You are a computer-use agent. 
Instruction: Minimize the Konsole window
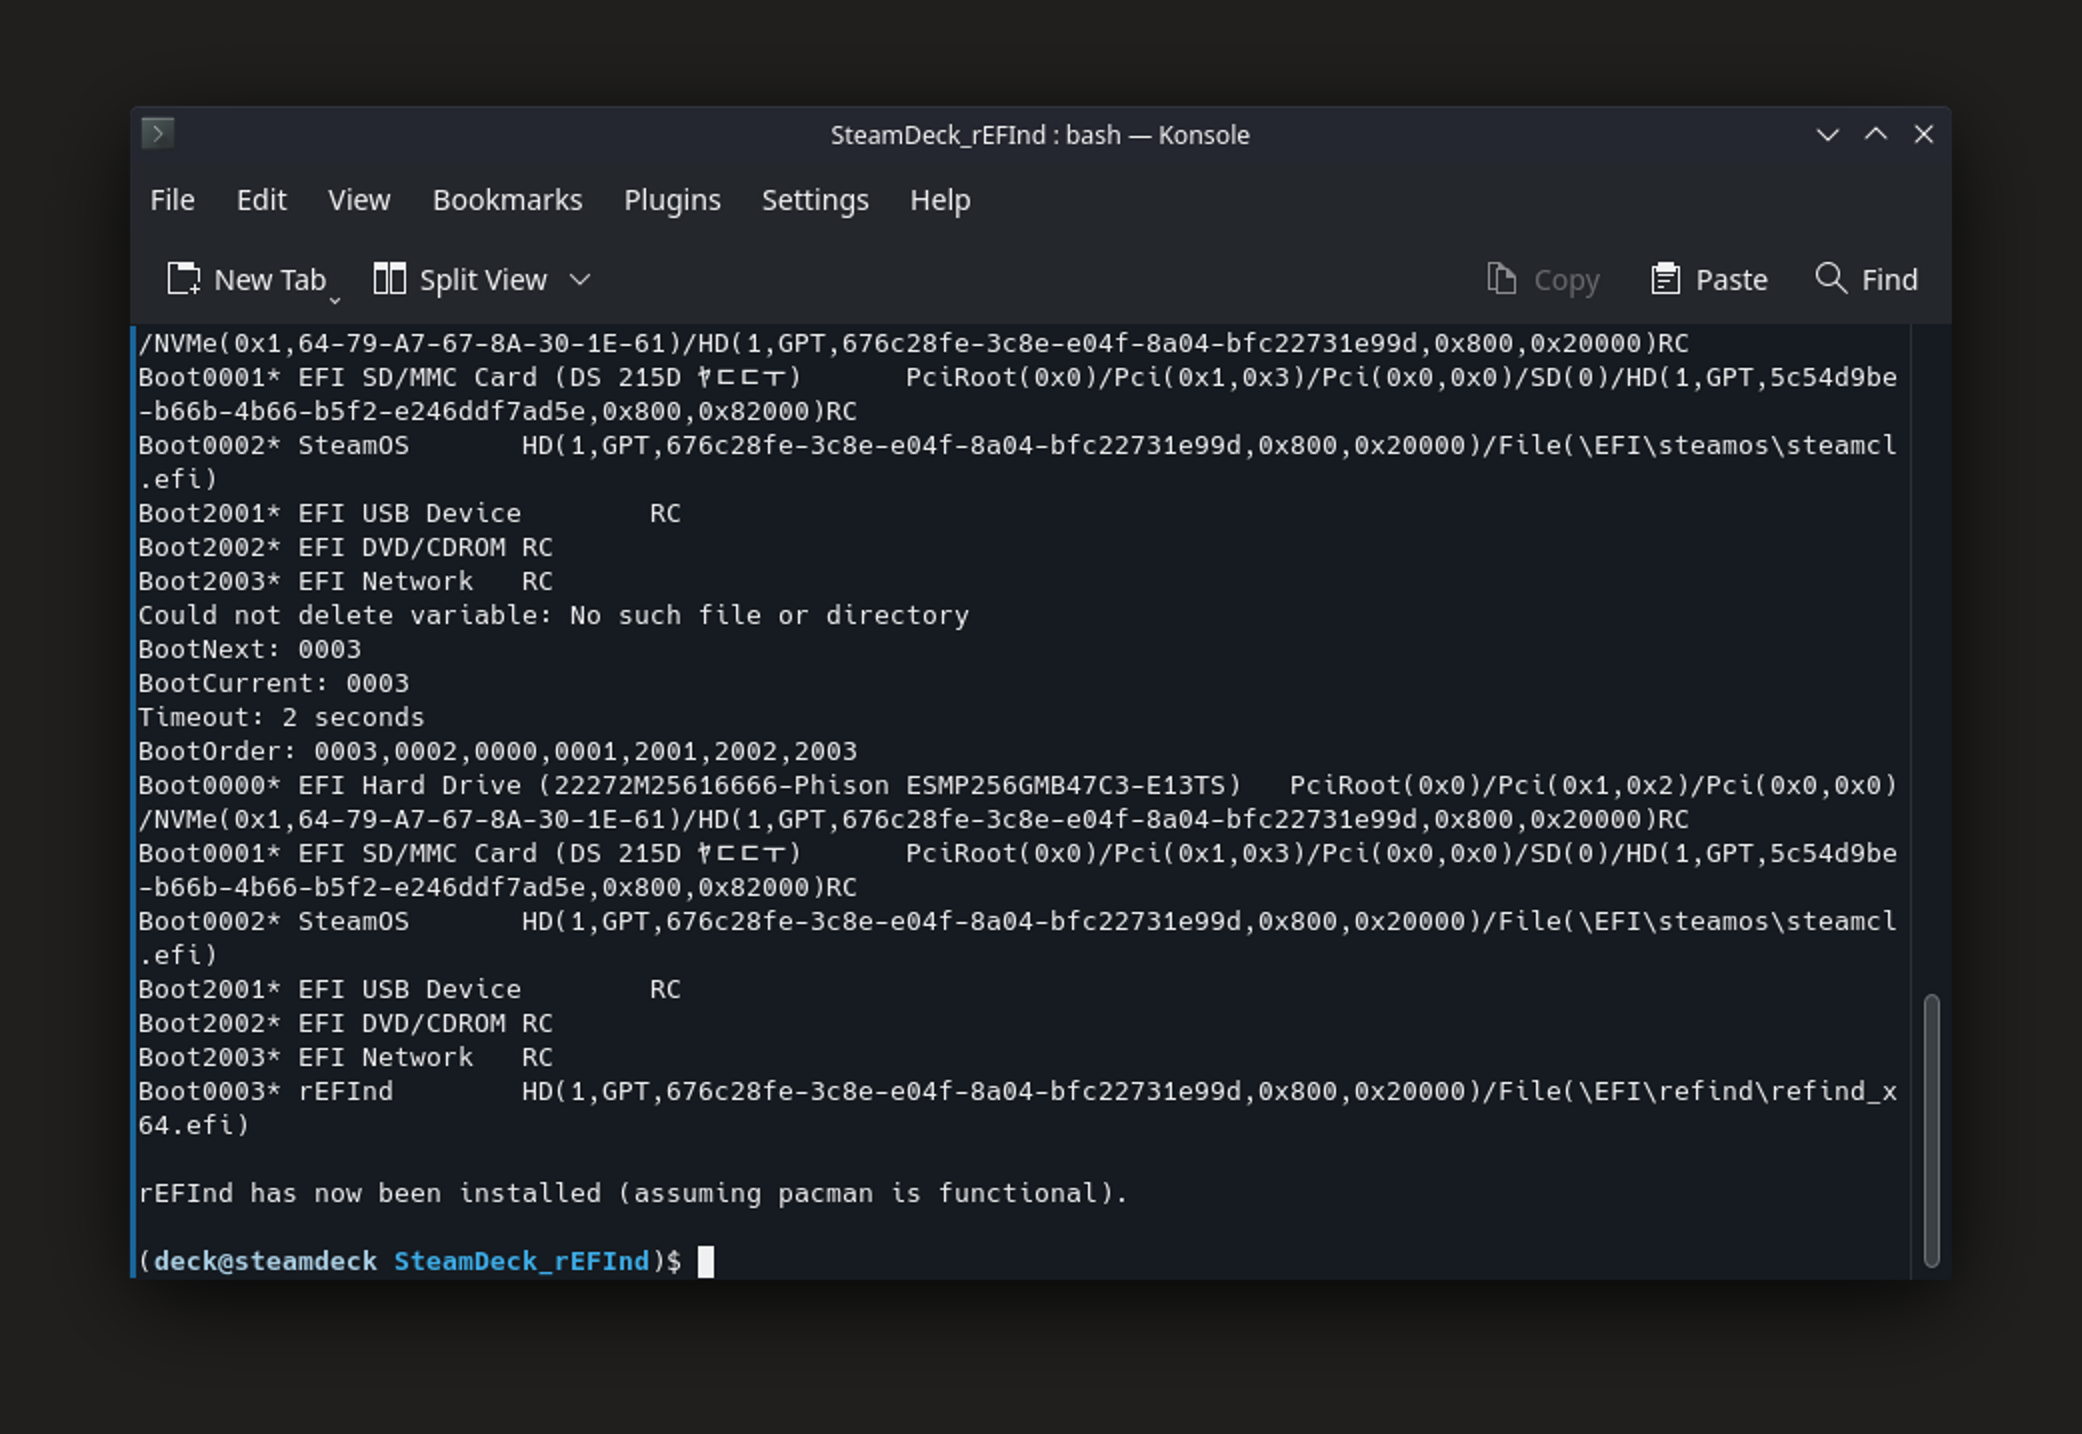pyautogui.click(x=1827, y=134)
